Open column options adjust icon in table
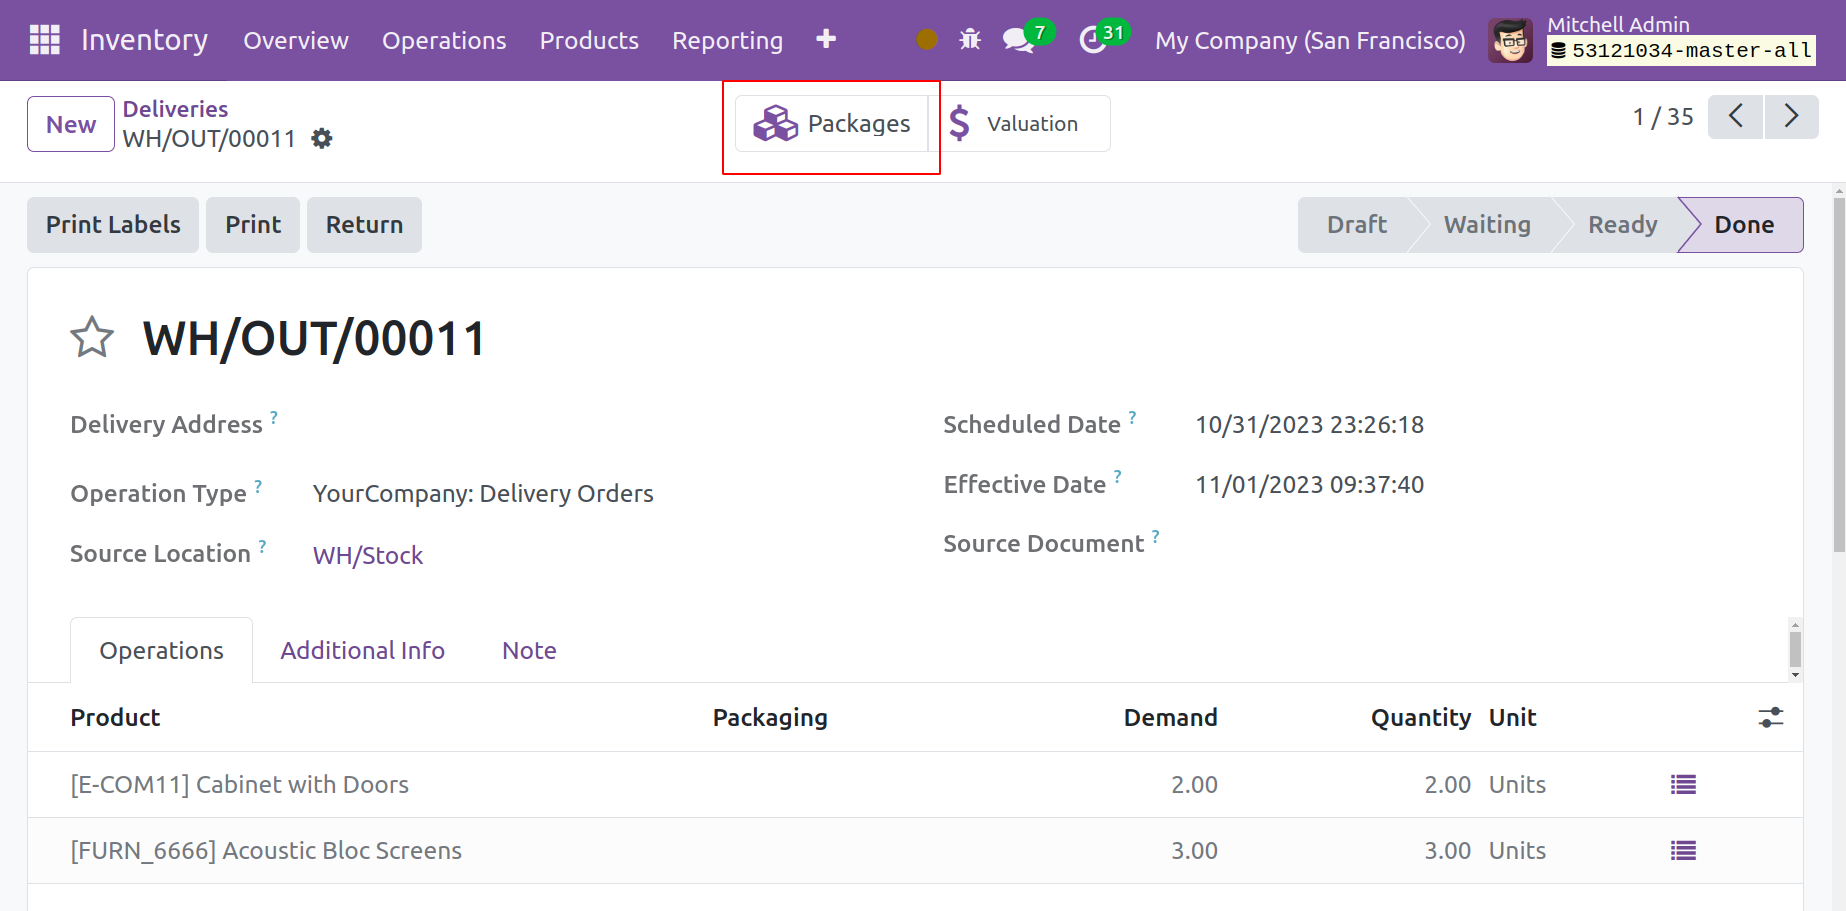Viewport: 1846px width, 911px height. 1770,718
